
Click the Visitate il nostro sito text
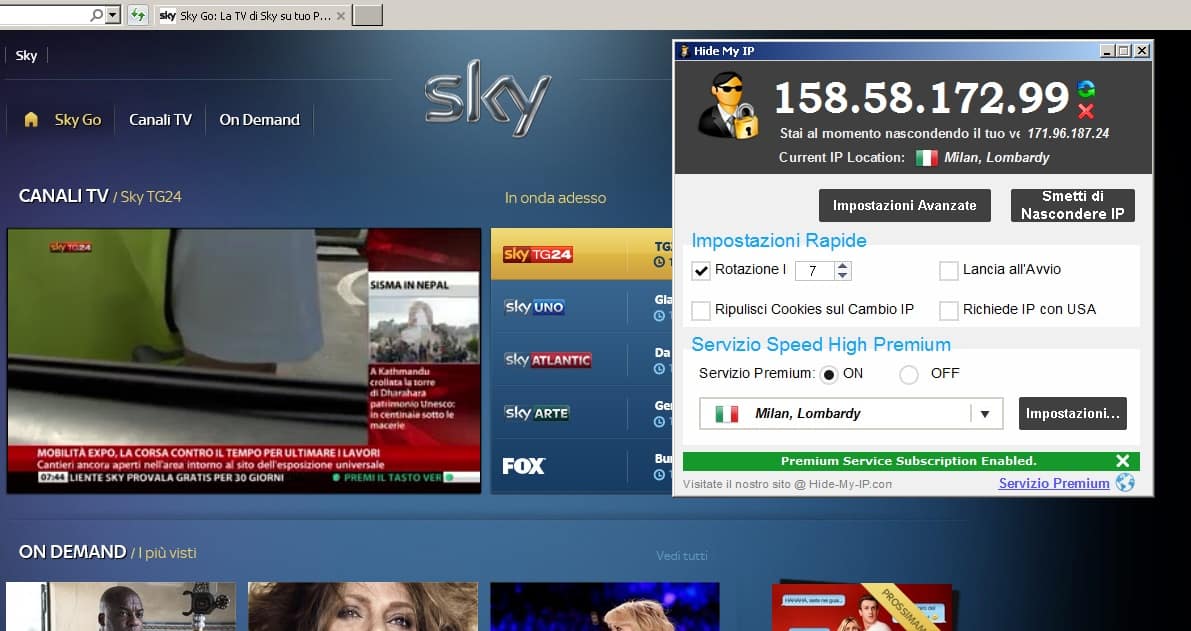(787, 484)
